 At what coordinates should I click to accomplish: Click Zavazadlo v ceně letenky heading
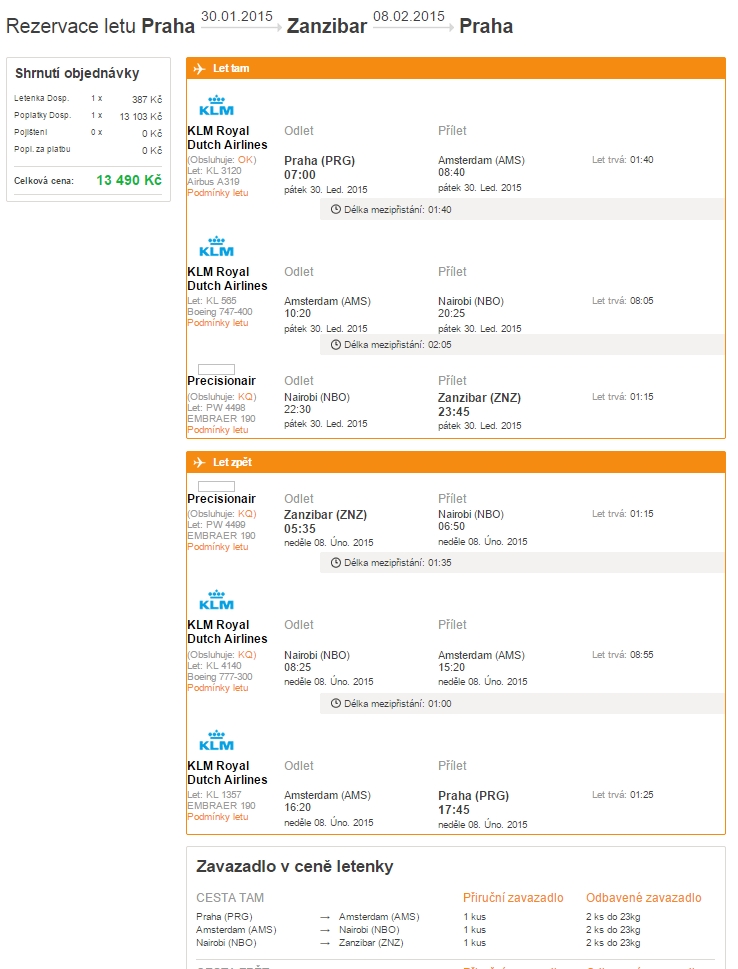294,866
